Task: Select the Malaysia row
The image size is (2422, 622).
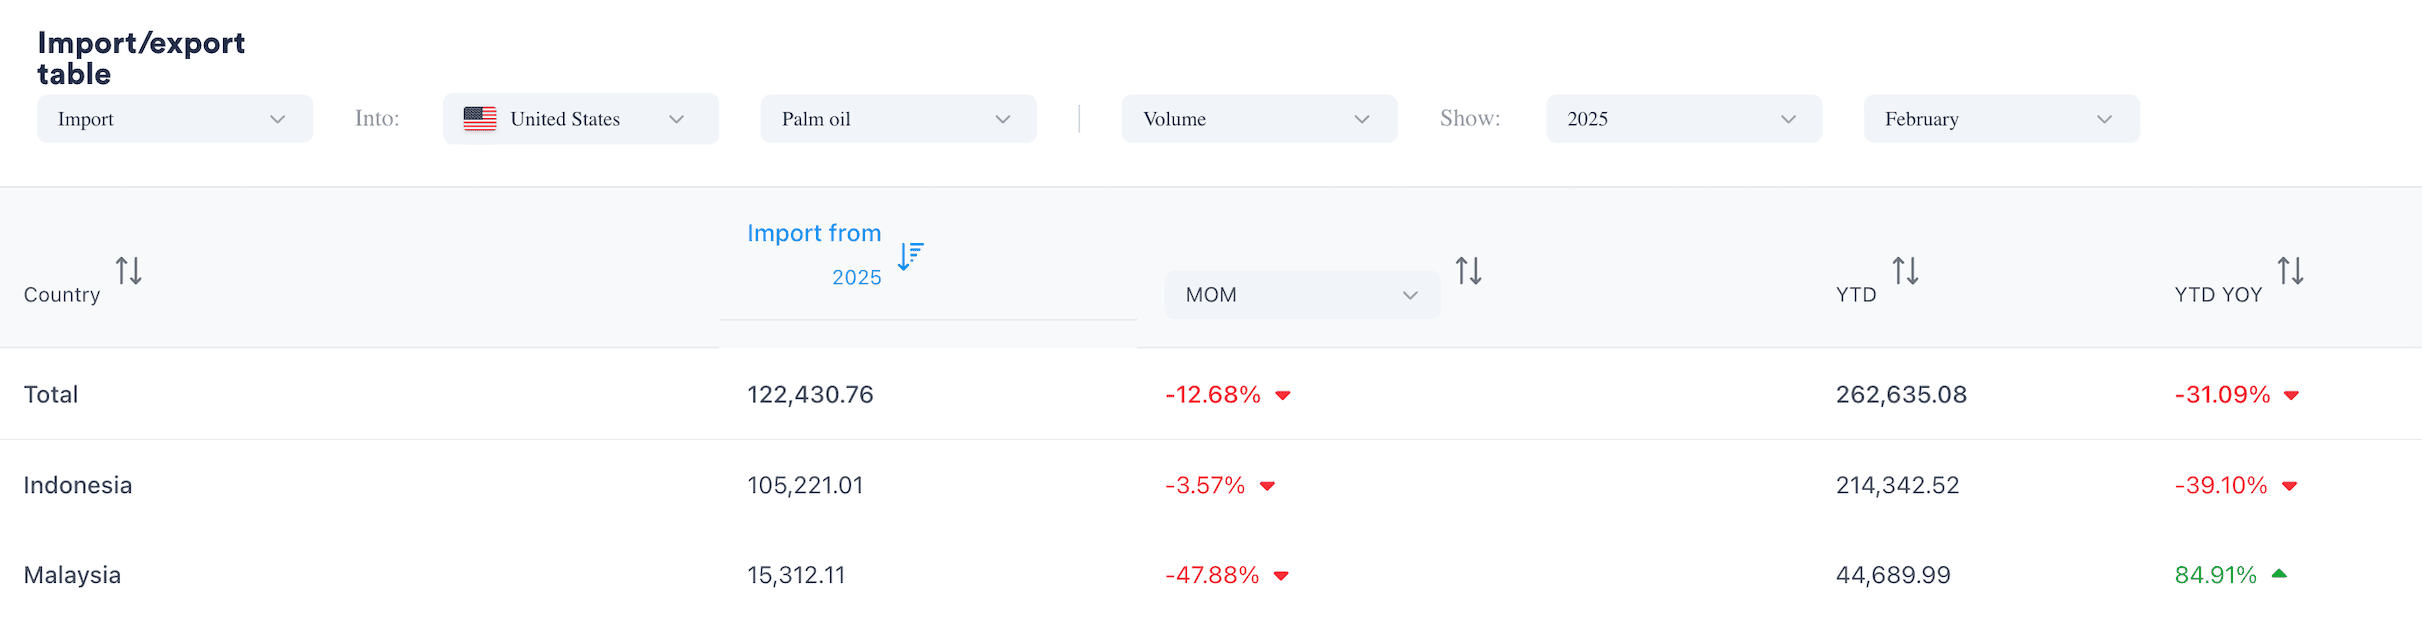Action: click(x=72, y=575)
